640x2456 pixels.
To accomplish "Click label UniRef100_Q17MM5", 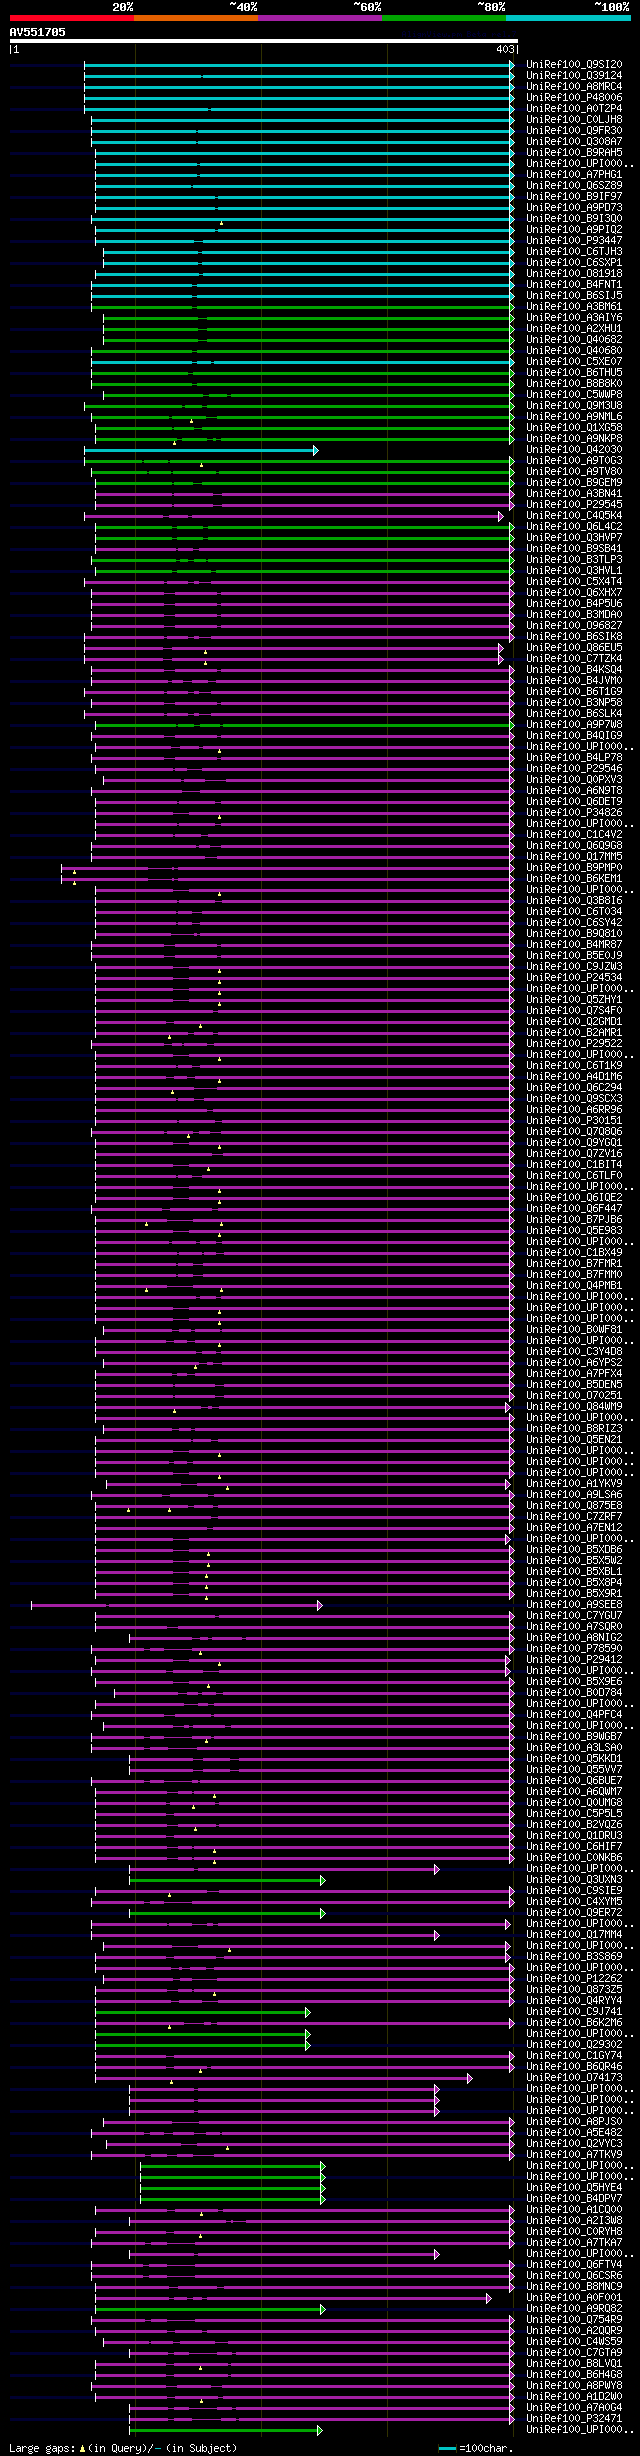I will point(574,856).
